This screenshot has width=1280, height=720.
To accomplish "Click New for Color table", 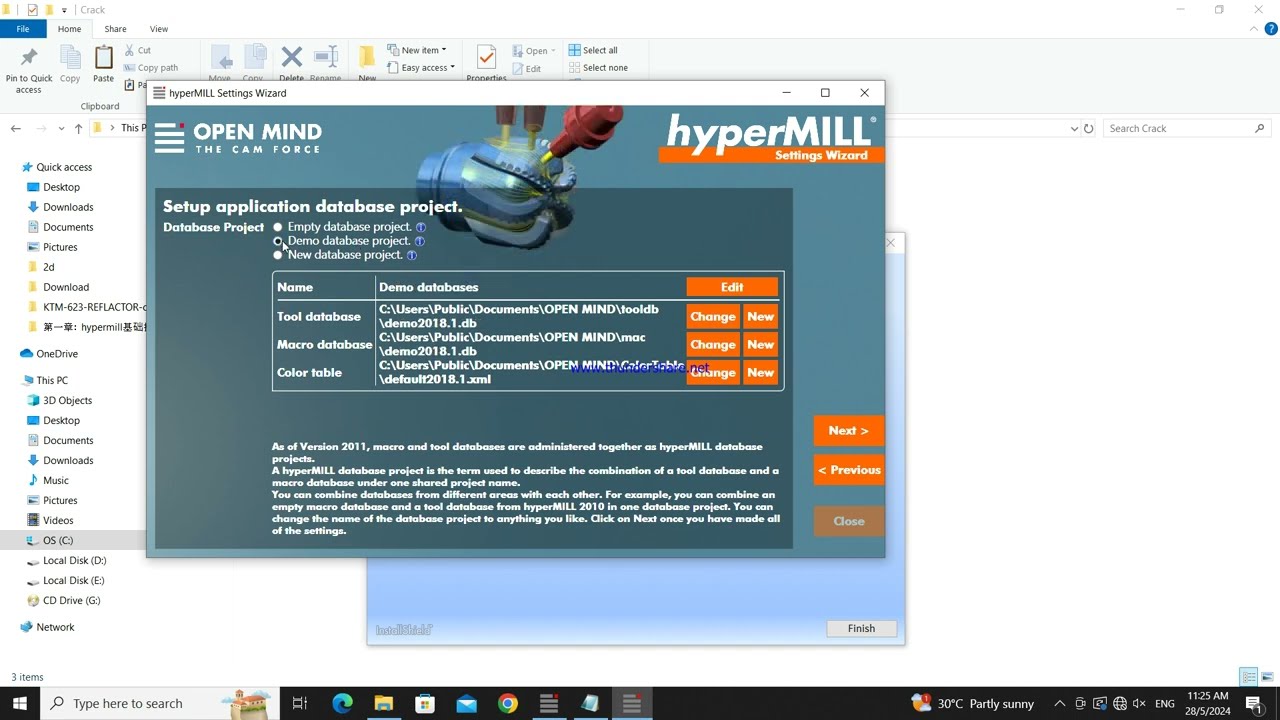I will point(761,372).
